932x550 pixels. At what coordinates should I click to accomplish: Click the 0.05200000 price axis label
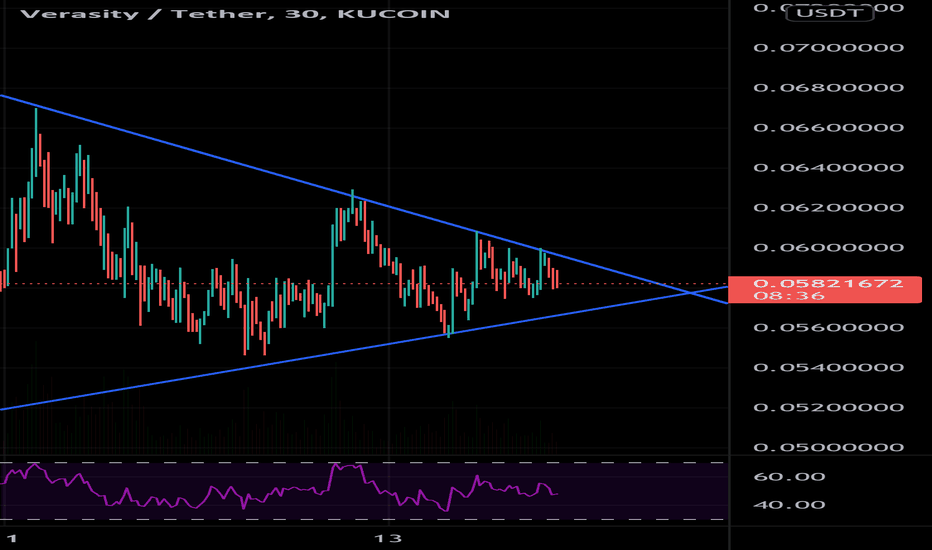[829, 407]
